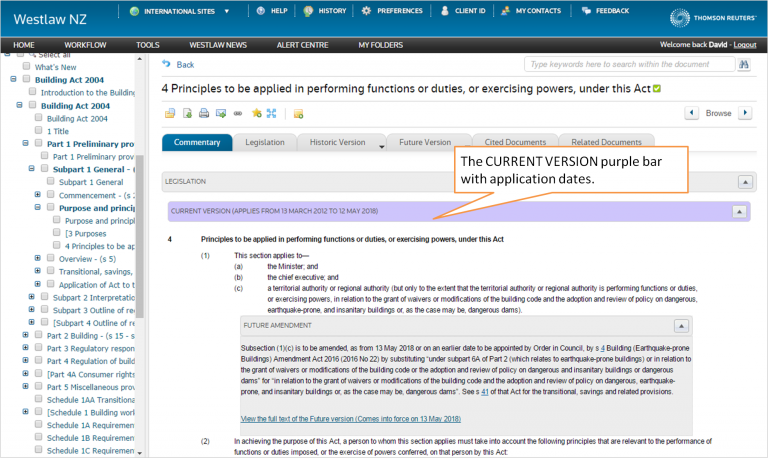Collapse the Current Version purple bar
Screen dimensions: 768x458
pos(739,212)
